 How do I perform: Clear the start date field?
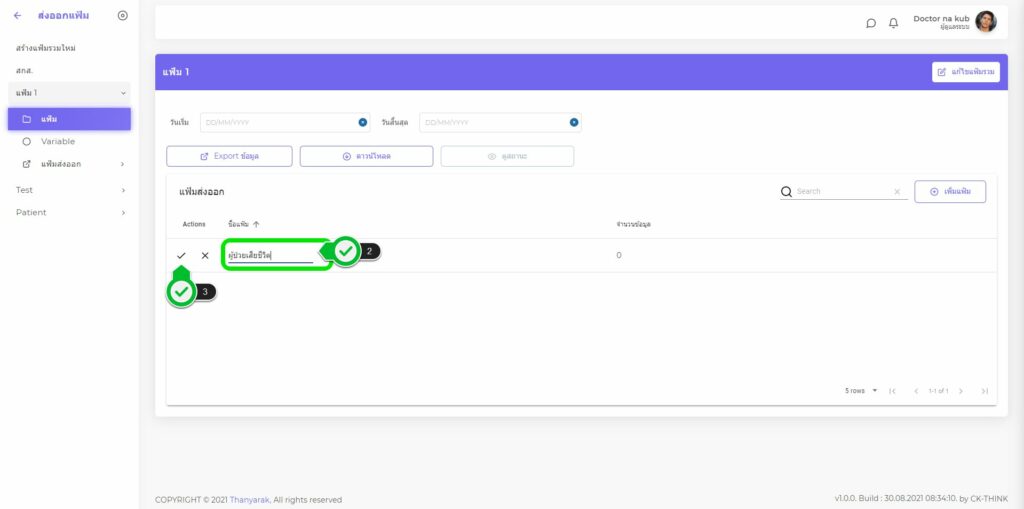362,123
